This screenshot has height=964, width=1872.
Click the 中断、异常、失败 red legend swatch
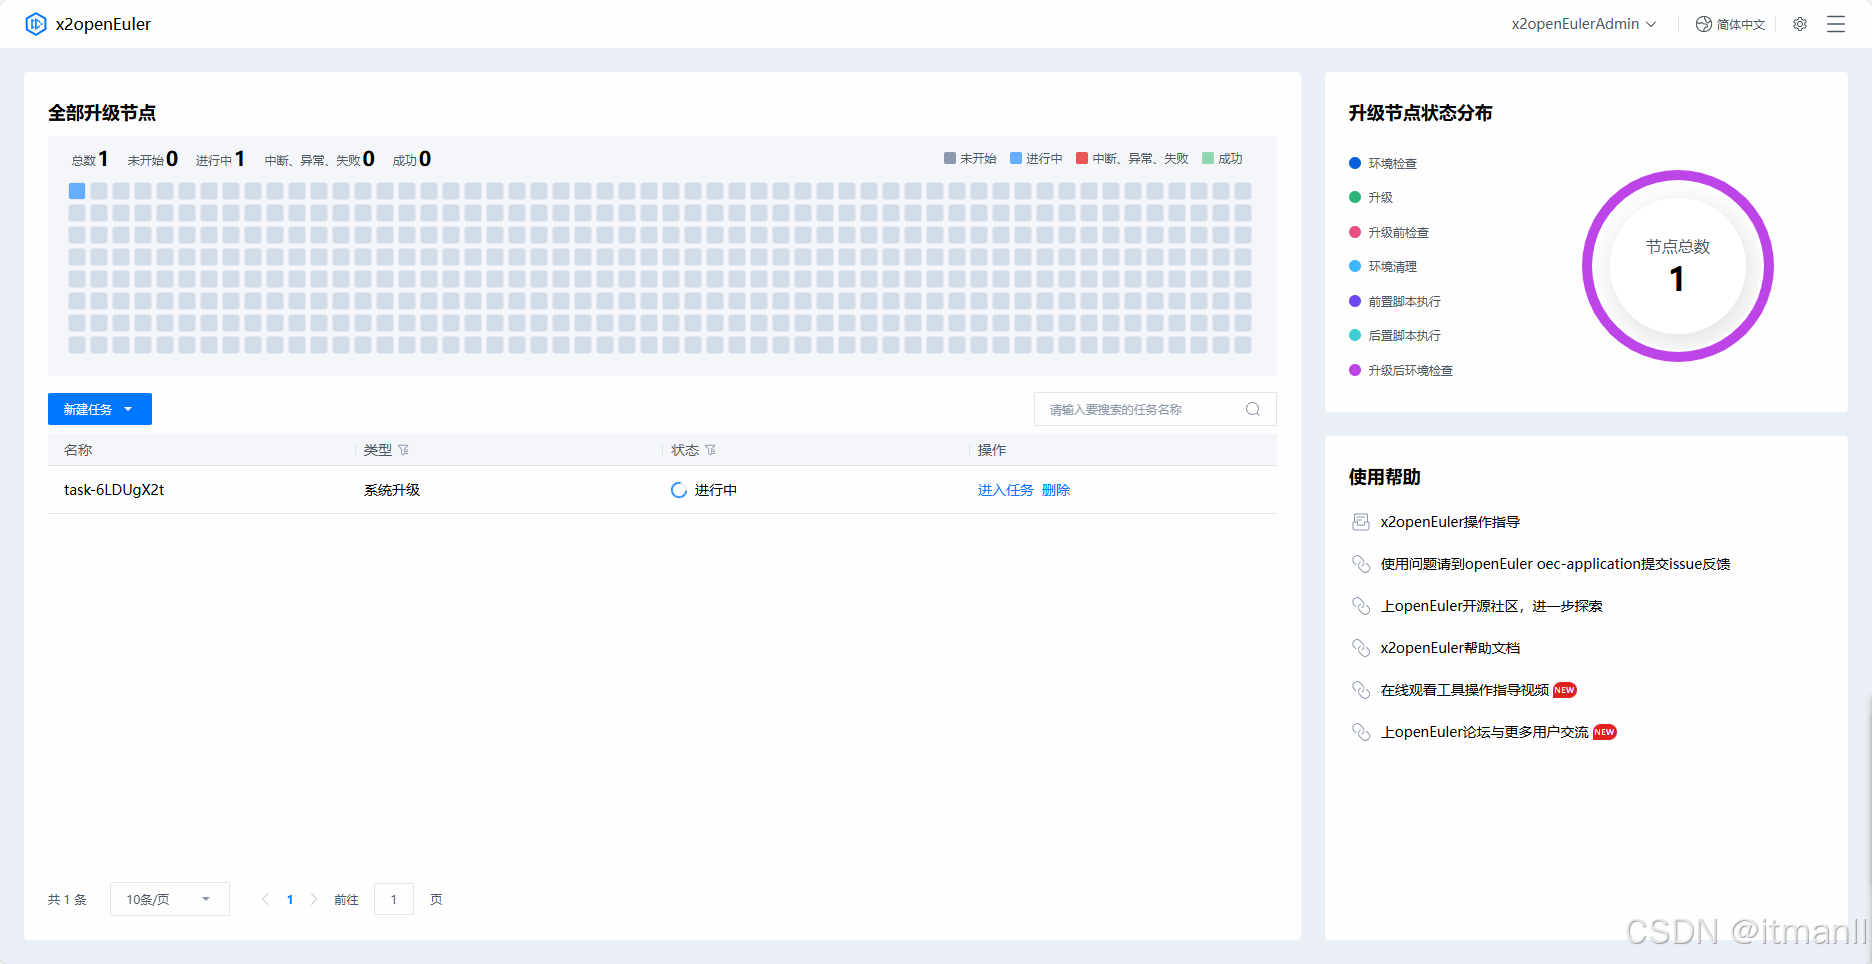[x=1082, y=158]
